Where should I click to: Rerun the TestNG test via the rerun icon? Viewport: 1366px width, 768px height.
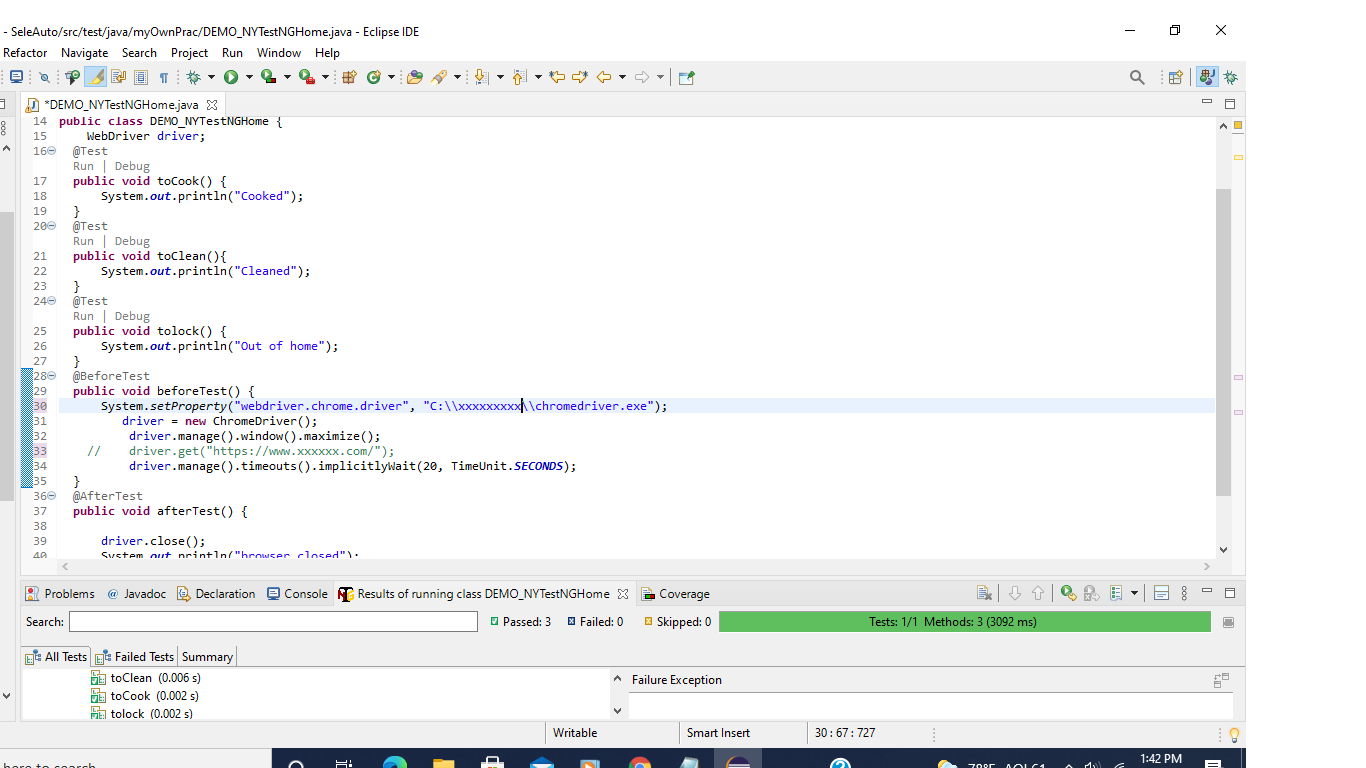tap(1066, 593)
